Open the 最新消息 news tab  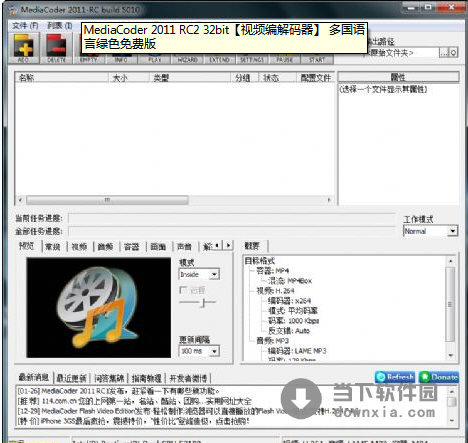tap(34, 377)
